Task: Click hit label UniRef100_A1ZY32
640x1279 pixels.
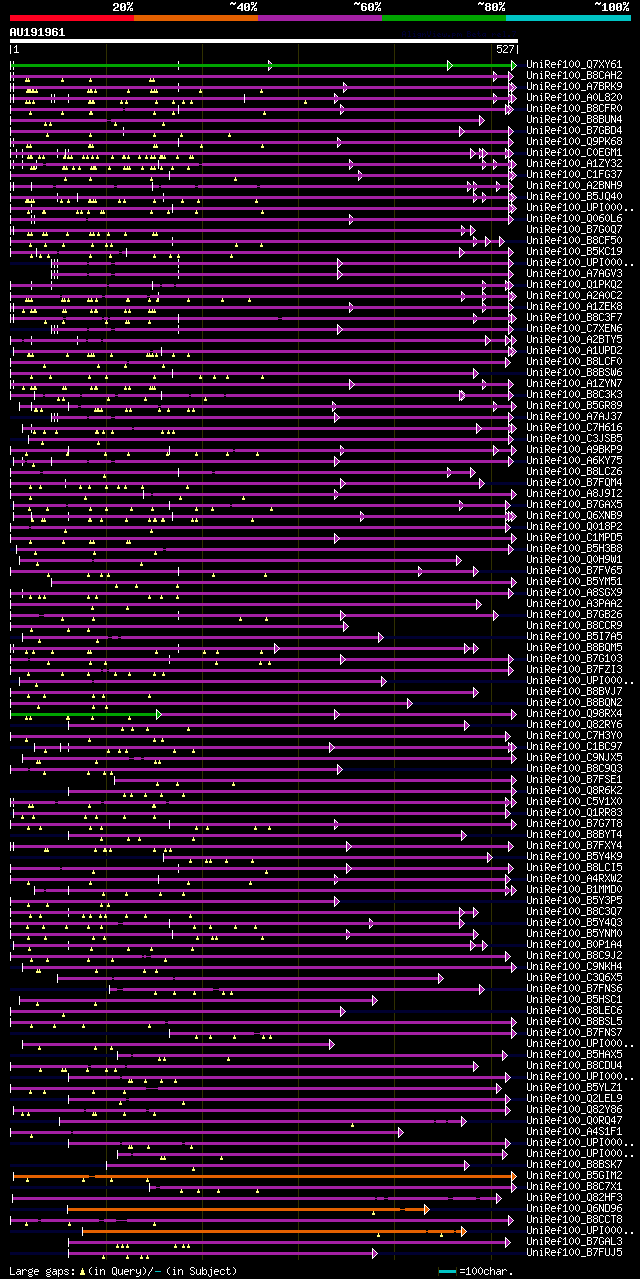Action: pyautogui.click(x=573, y=164)
